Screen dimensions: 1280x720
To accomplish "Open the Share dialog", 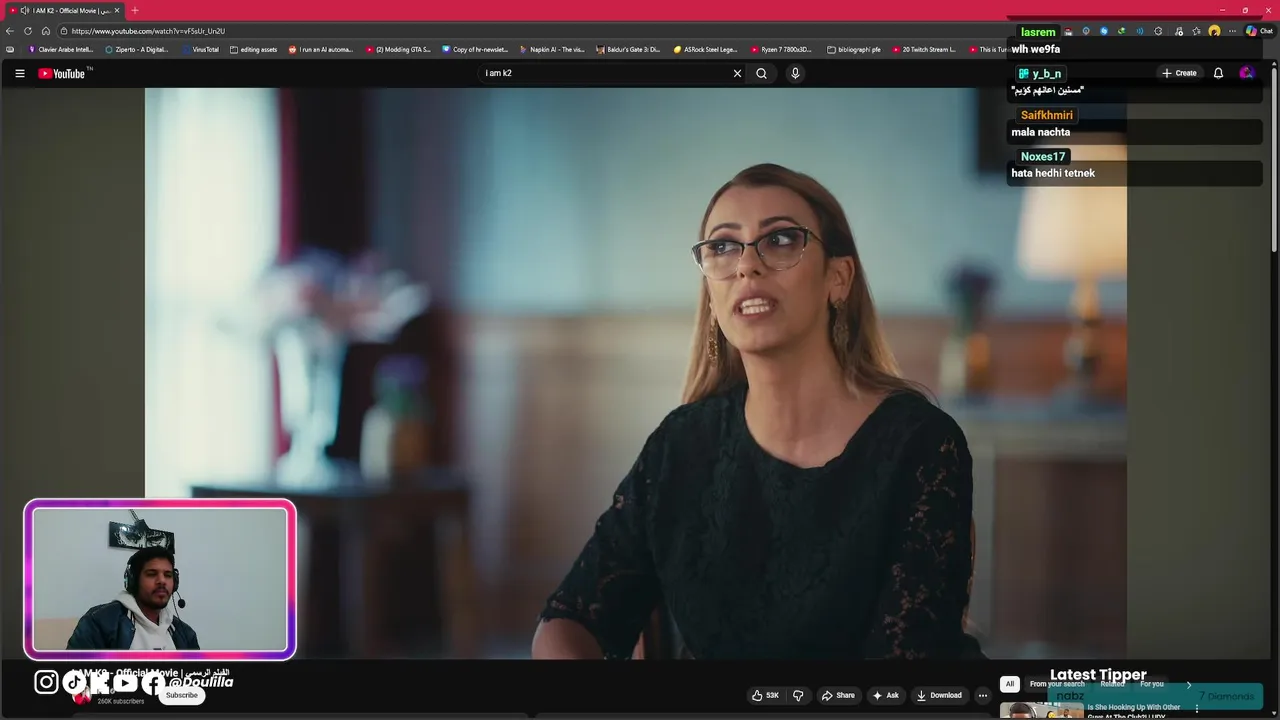I will [x=838, y=695].
